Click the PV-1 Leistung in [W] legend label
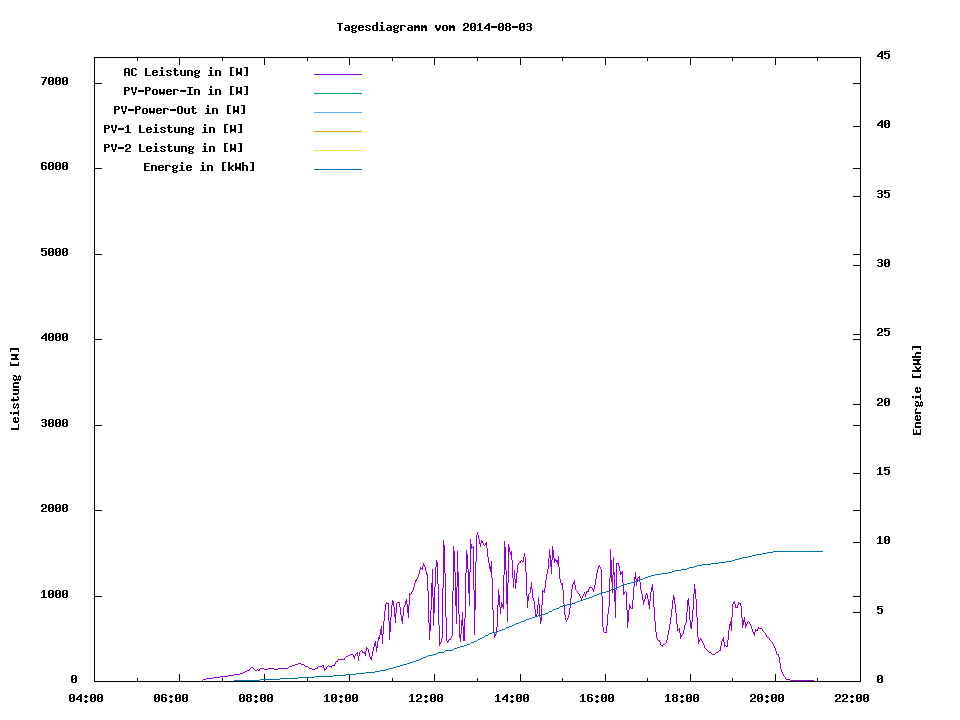This screenshot has height=720, width=960. [173, 129]
